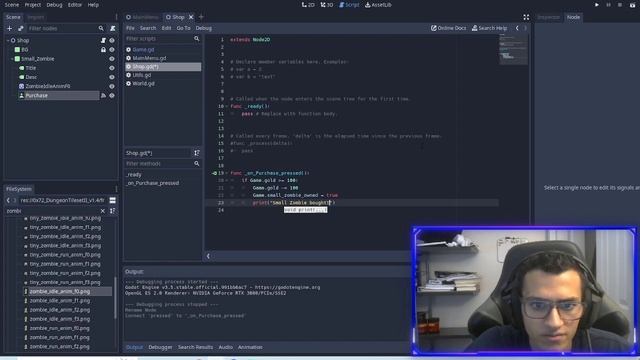Go to next script edit location arrow
Image resolution: width=640 pixels, height=360 pixels.
tap(525, 28)
